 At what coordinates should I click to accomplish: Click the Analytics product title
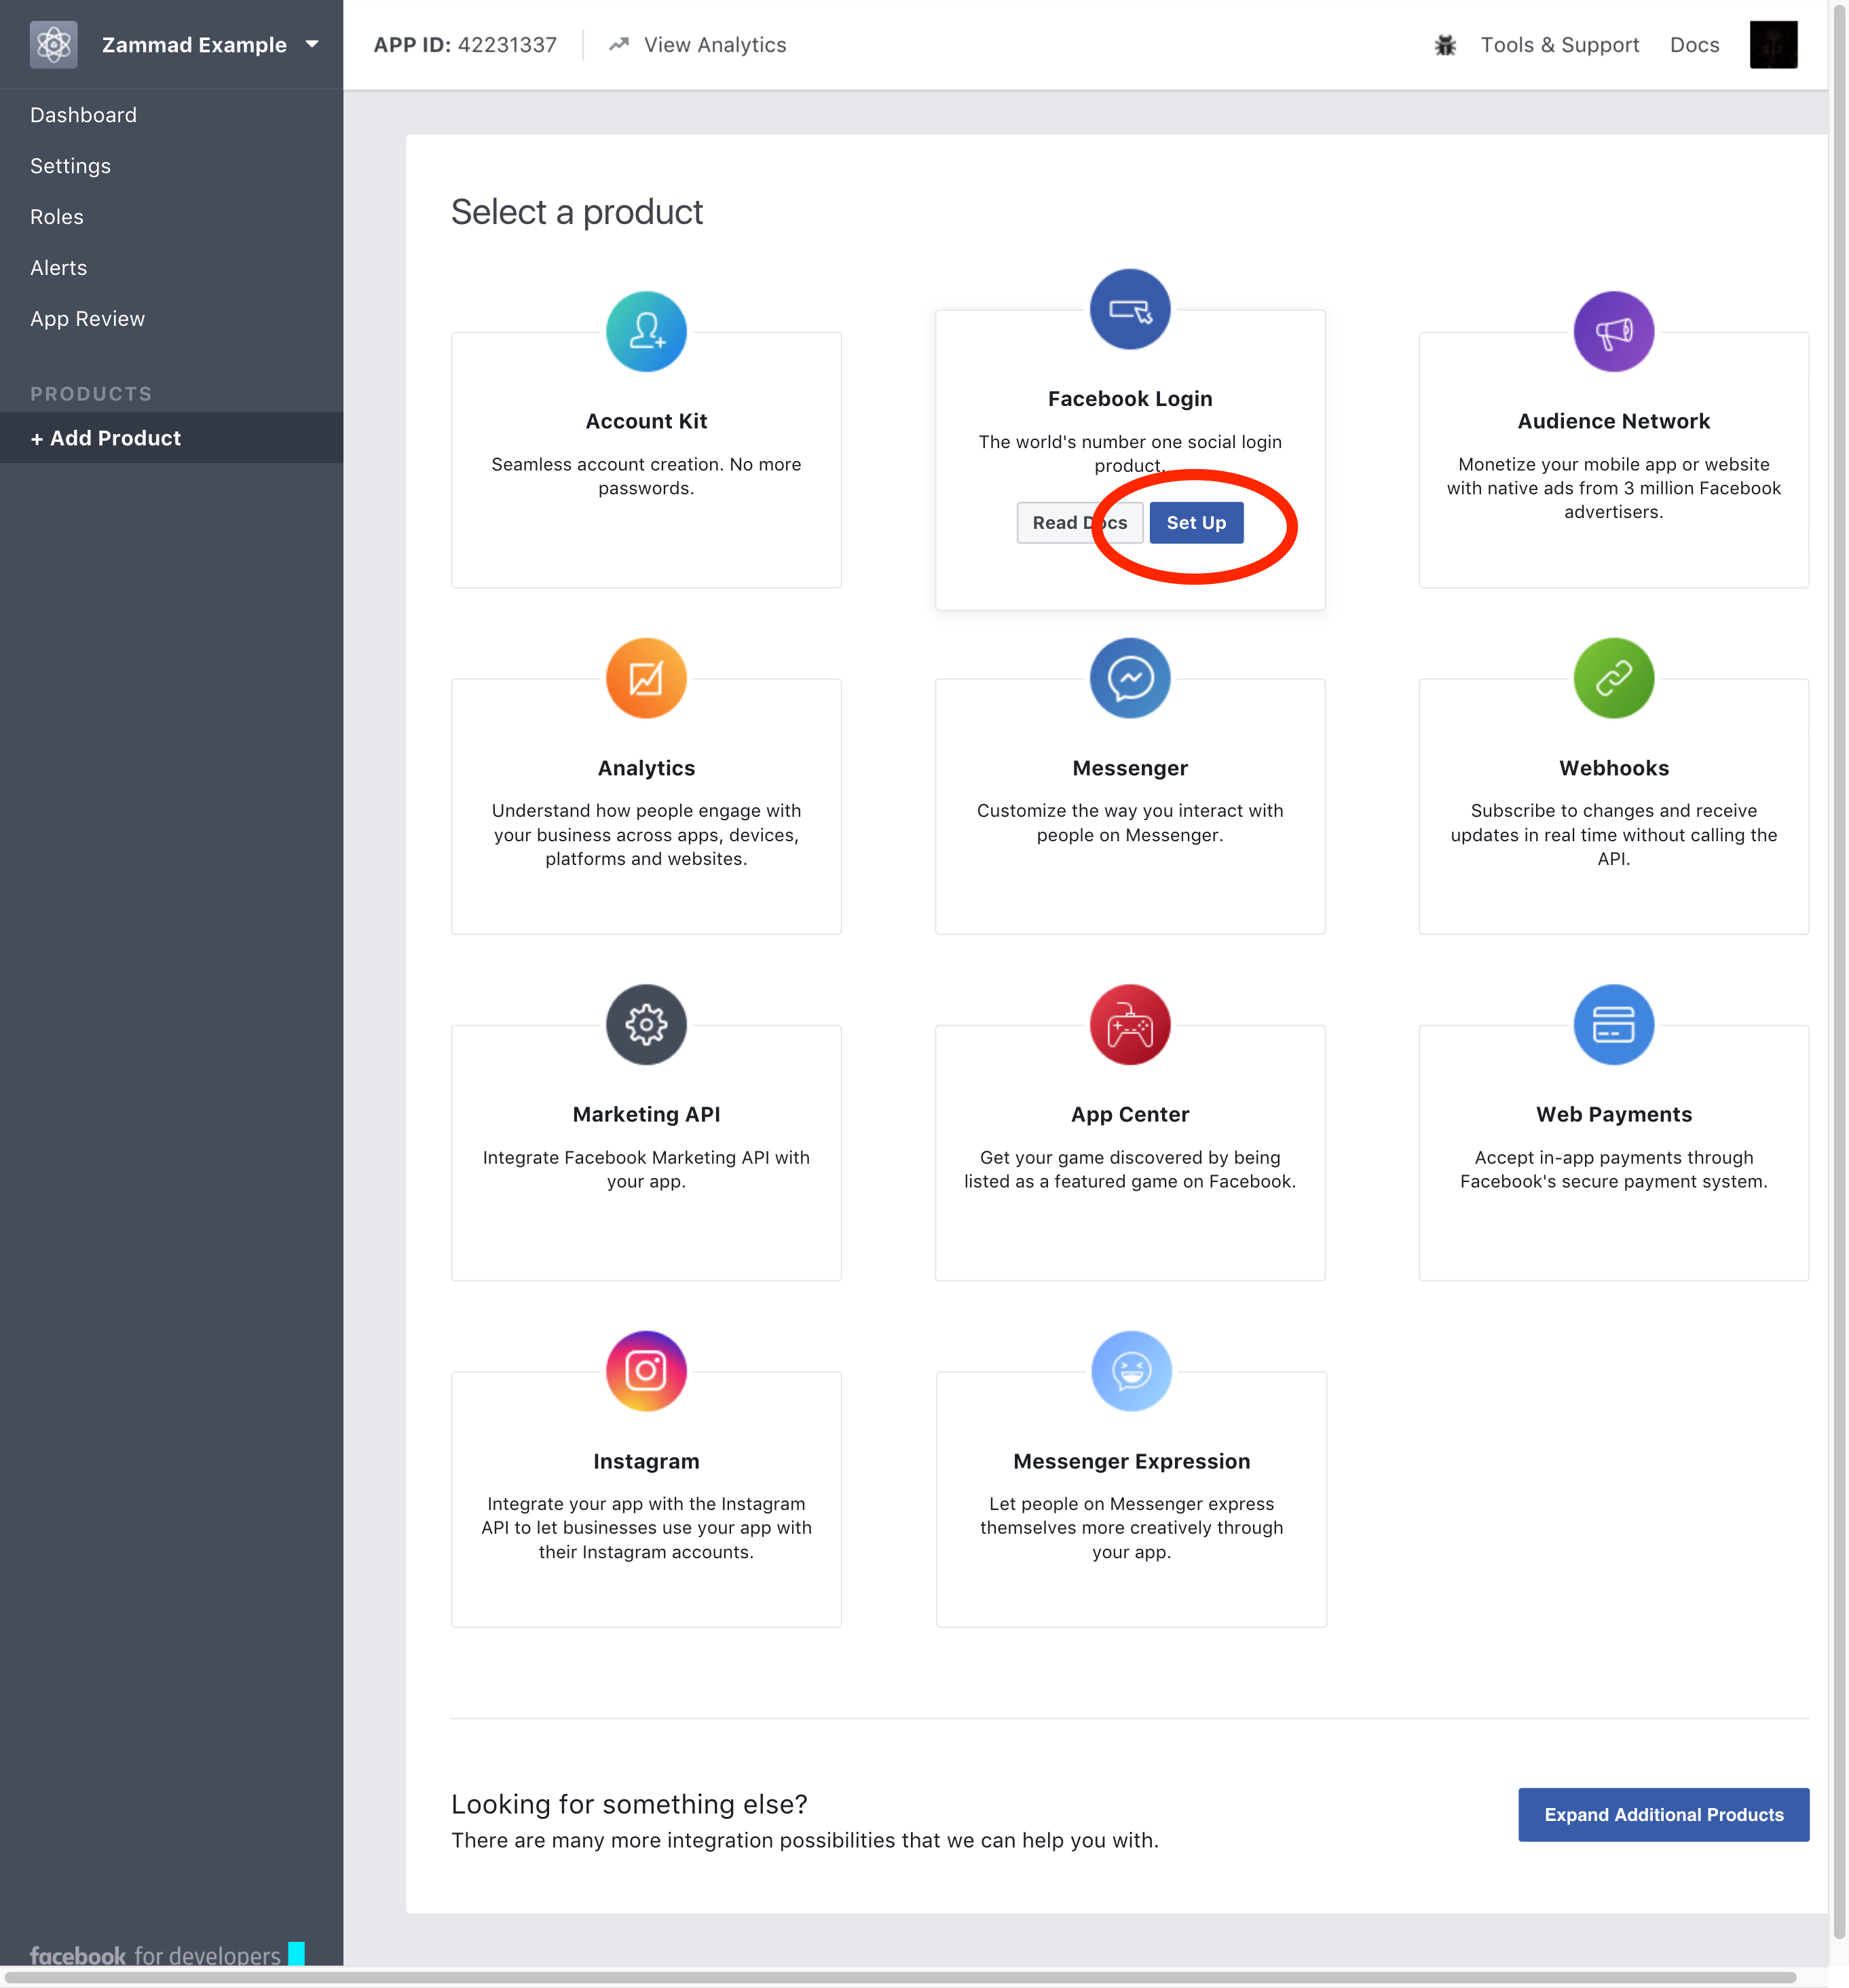tap(646, 768)
